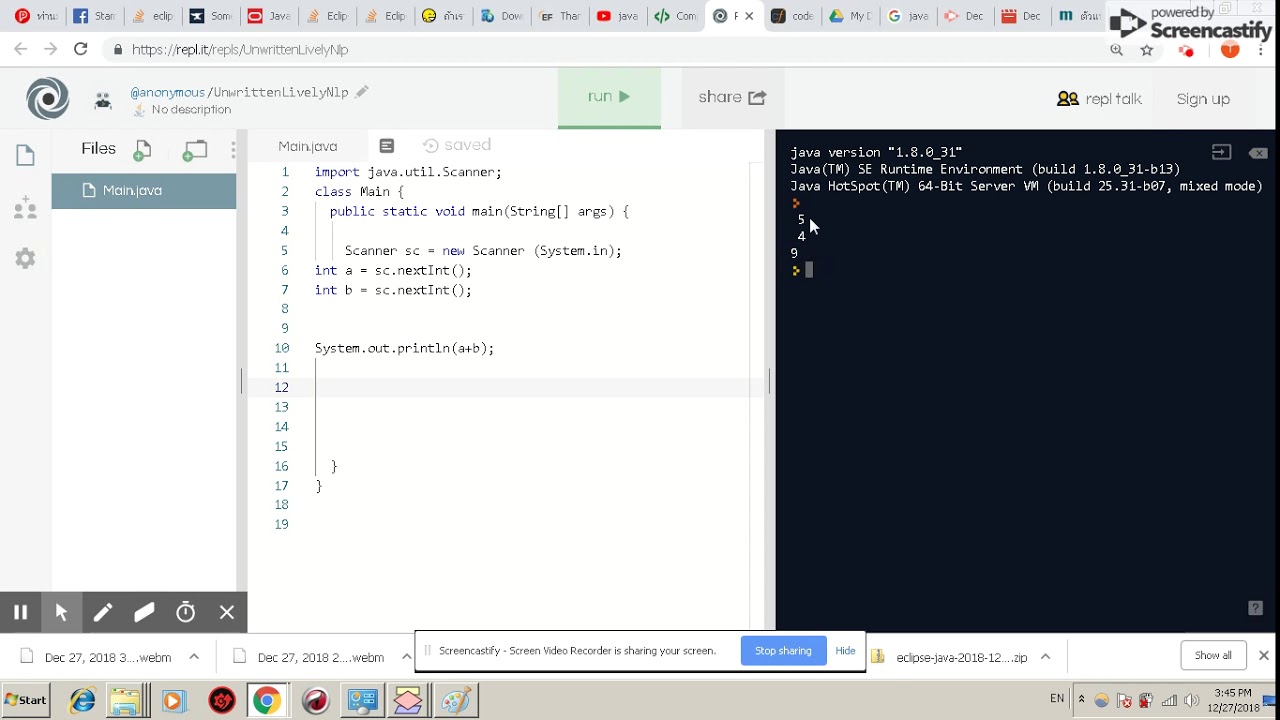Select the Screencastify mouse cursor tool

61,612
